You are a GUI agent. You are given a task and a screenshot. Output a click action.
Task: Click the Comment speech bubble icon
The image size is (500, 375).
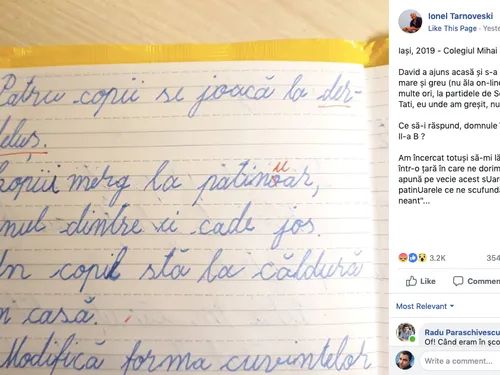click(458, 281)
